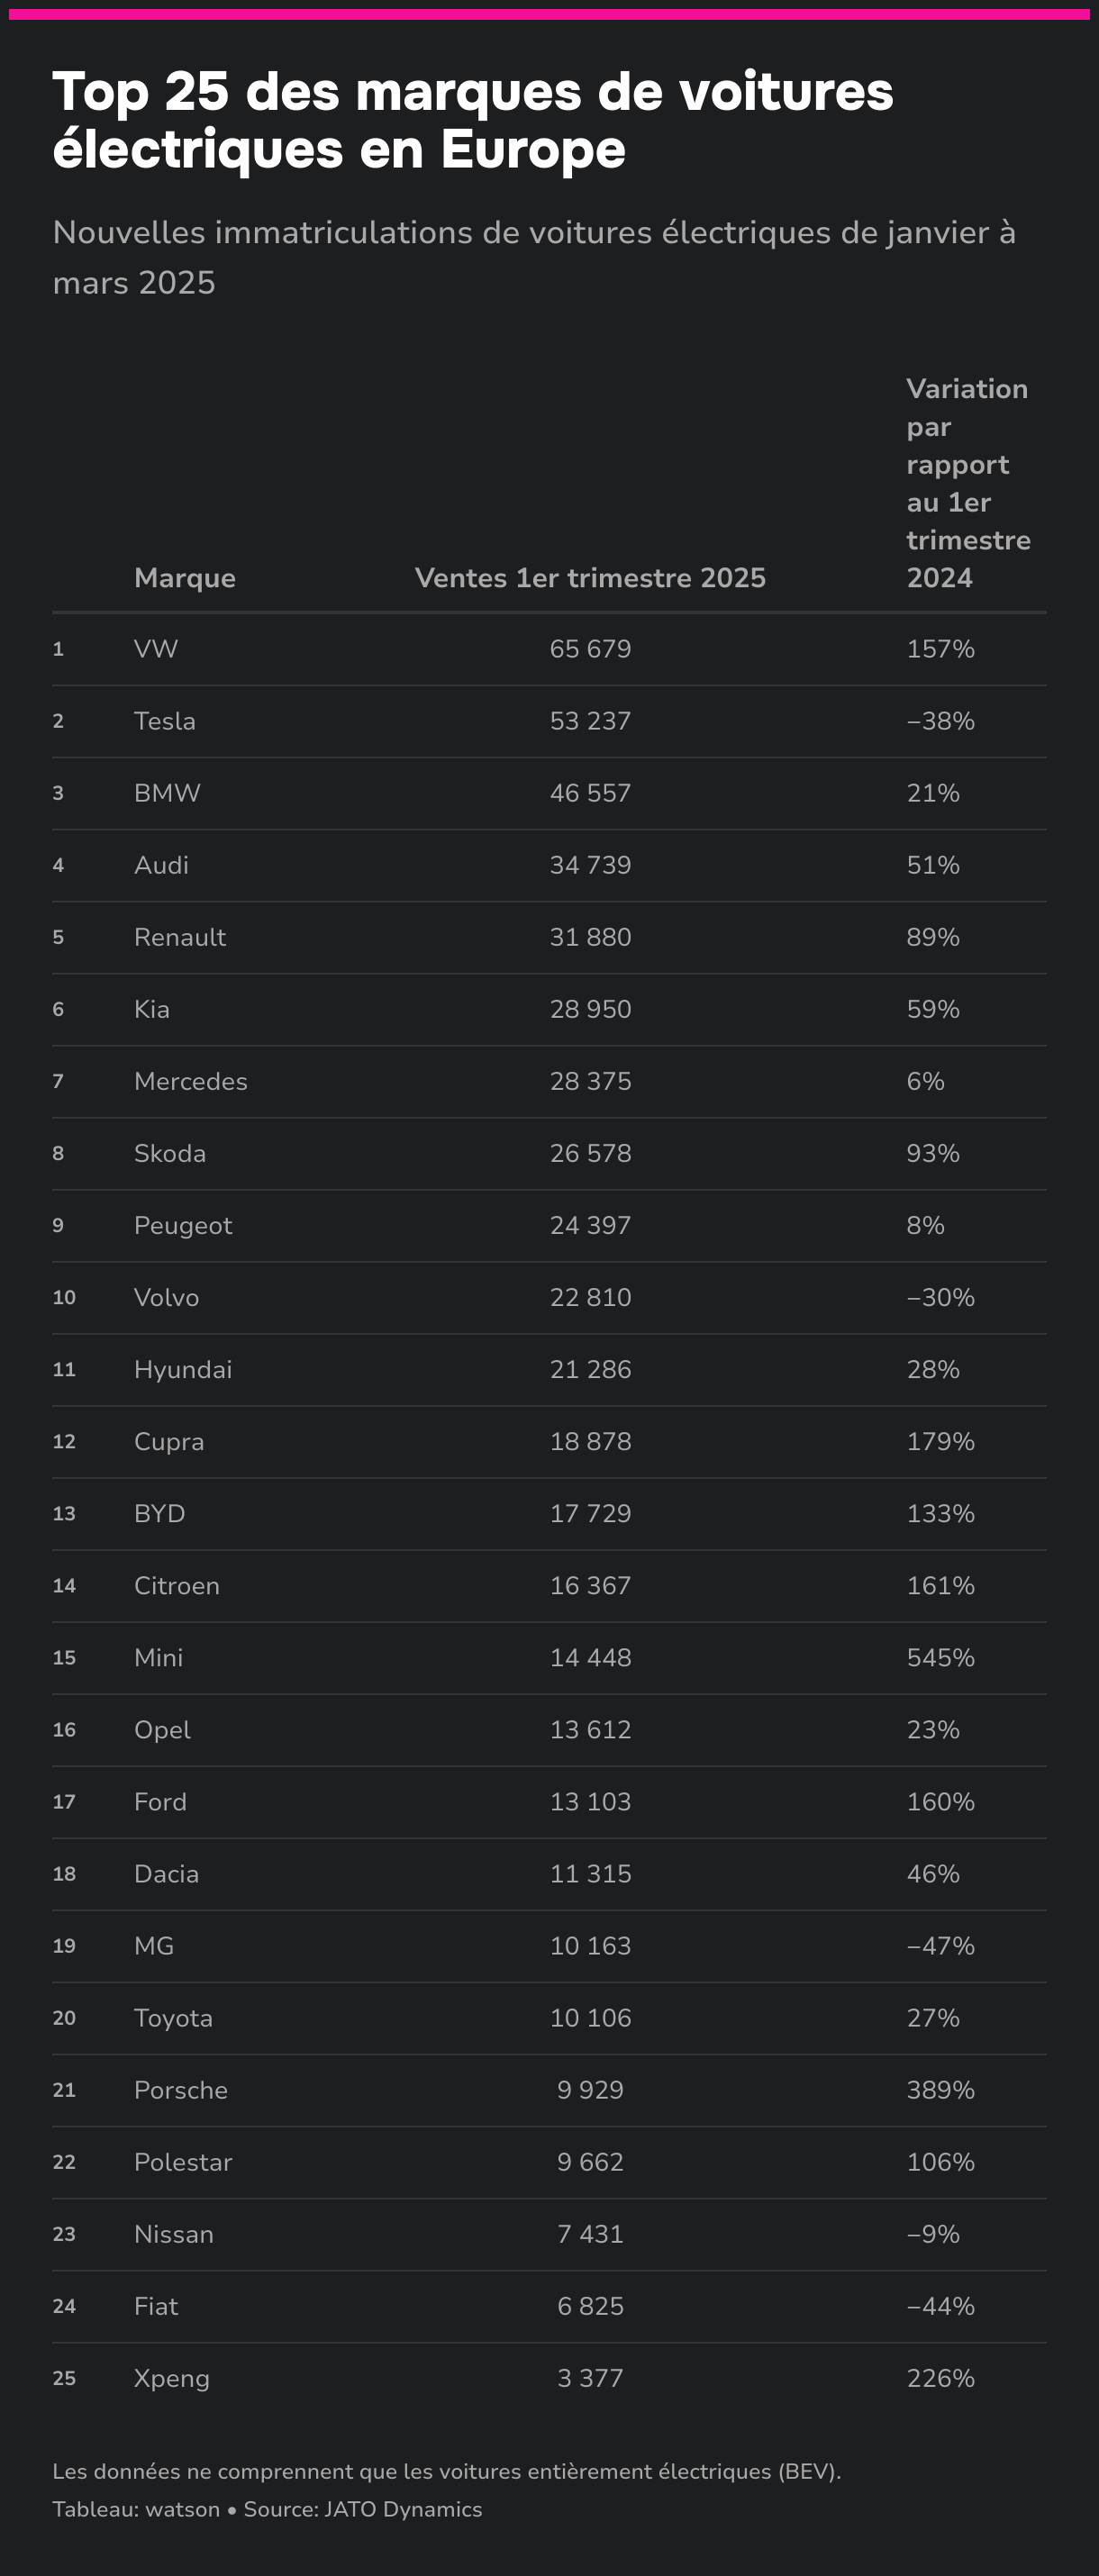Click Mini's 545% variation value

click(940, 1657)
